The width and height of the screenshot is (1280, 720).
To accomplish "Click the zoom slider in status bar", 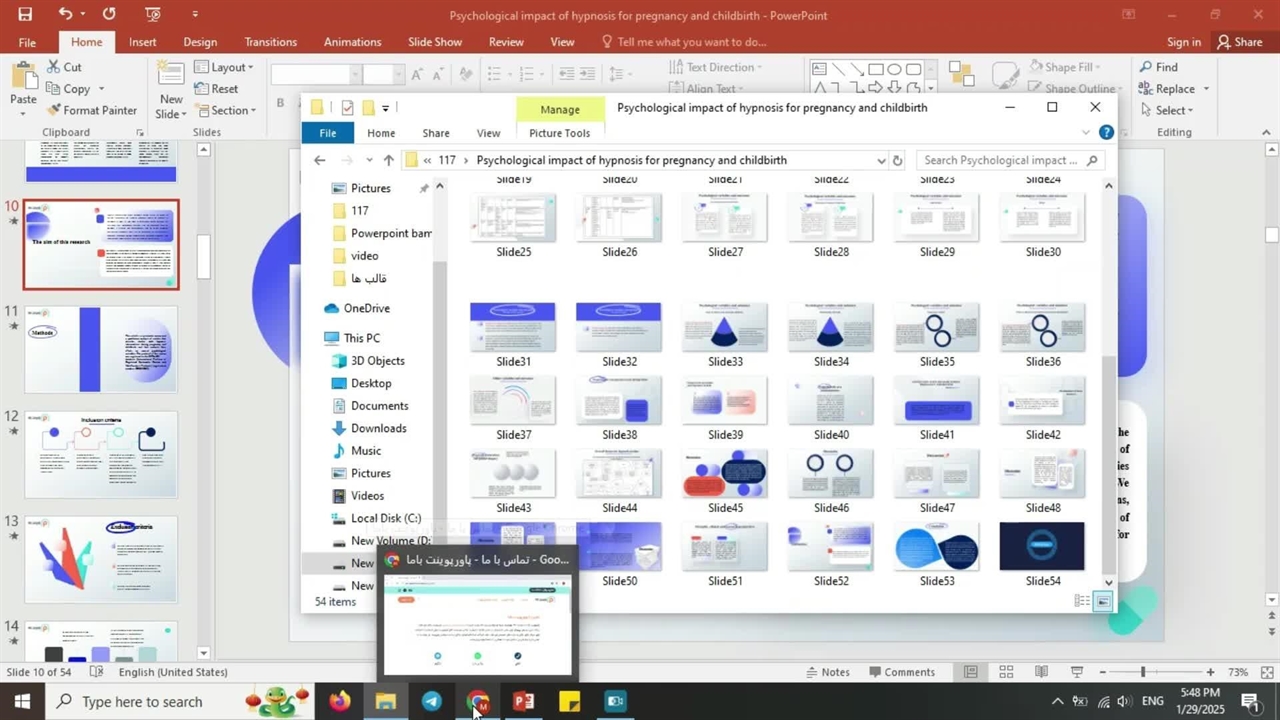I will [x=1143, y=672].
